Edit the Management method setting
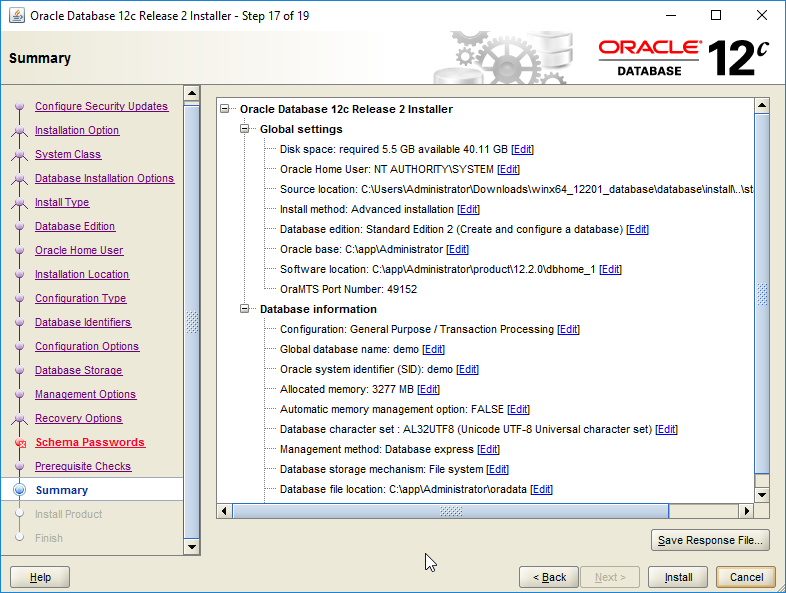 click(x=488, y=450)
